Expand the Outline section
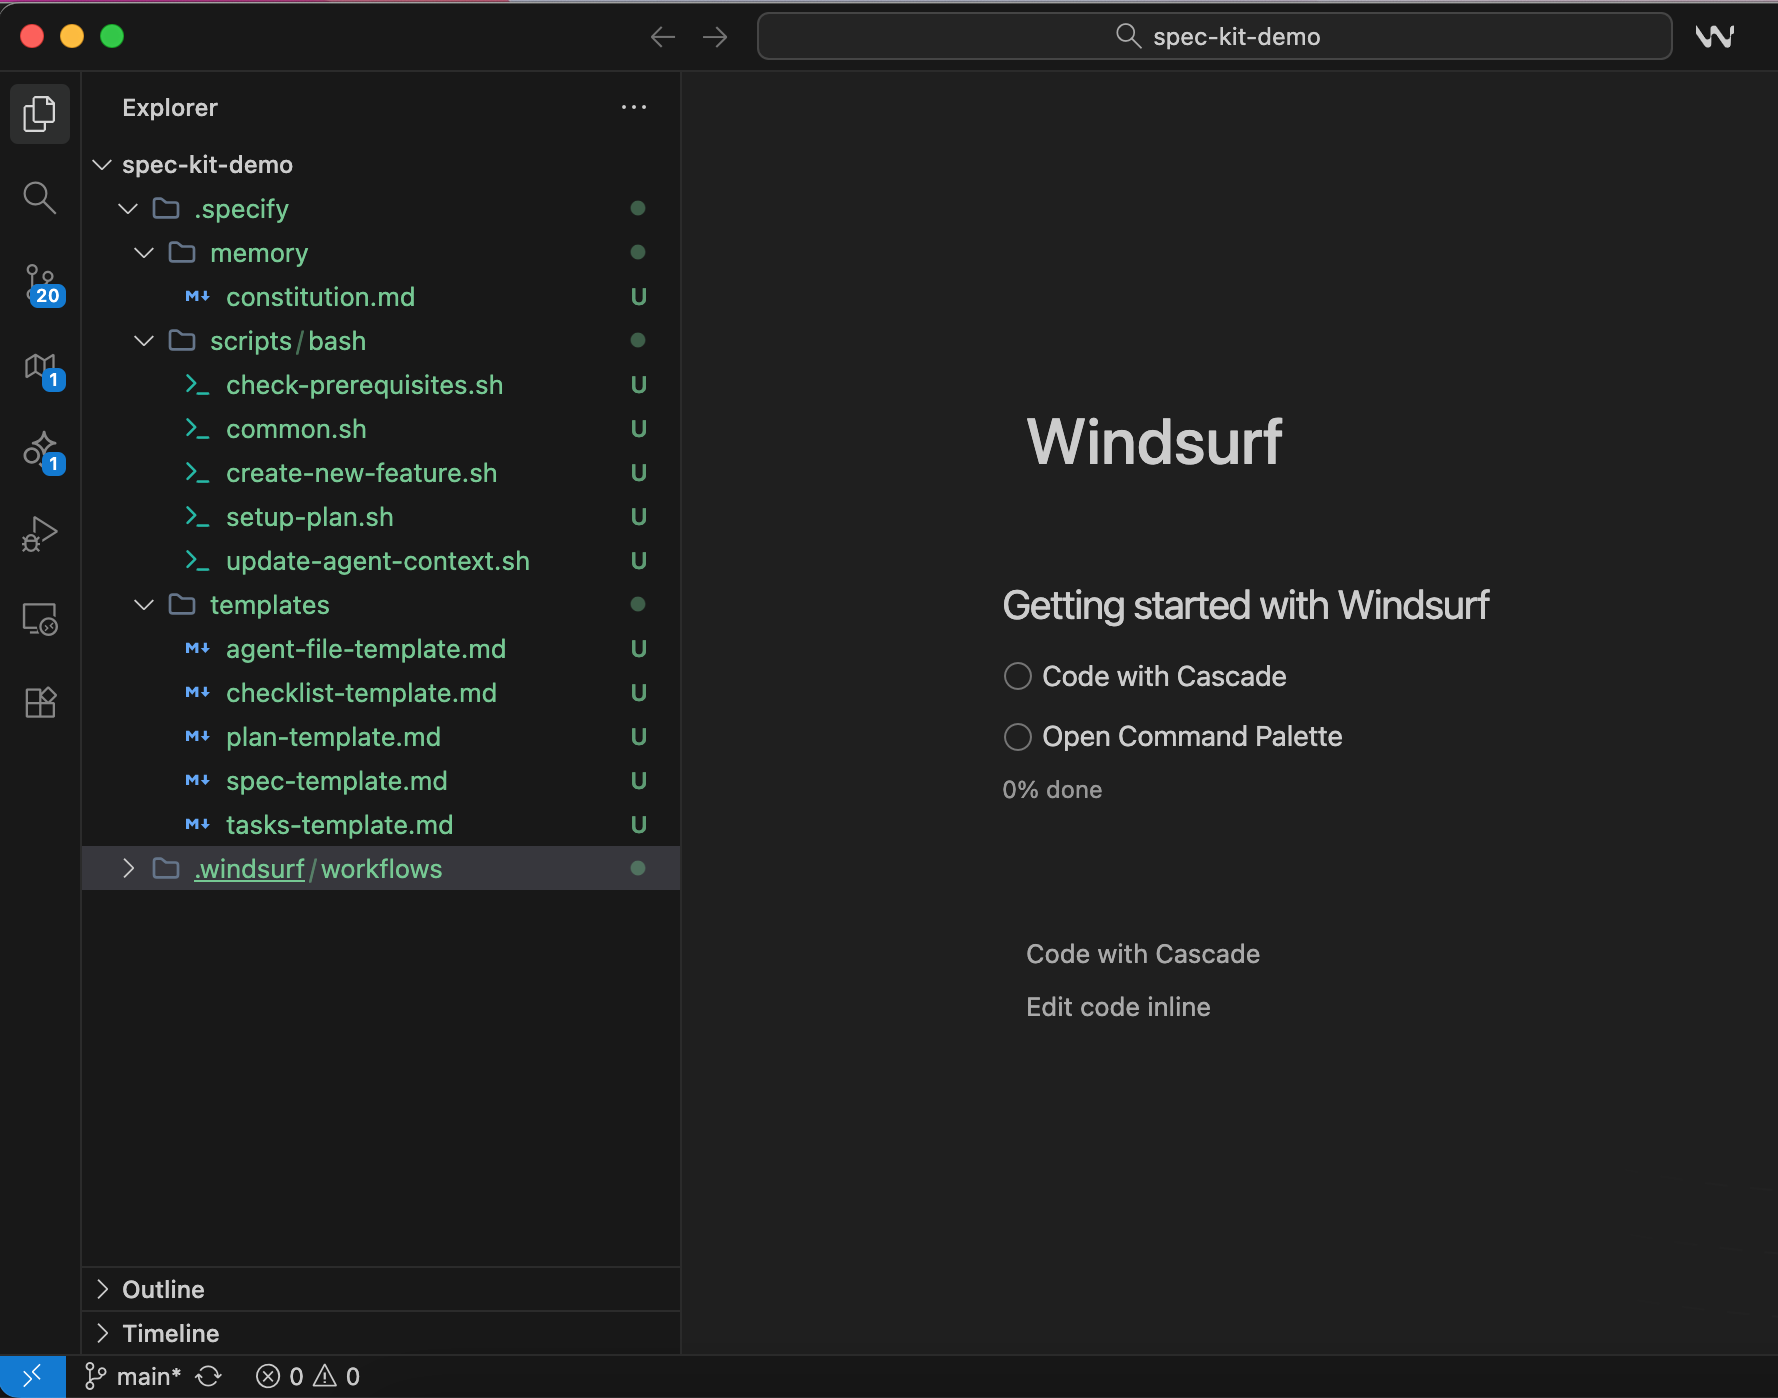 163,1289
